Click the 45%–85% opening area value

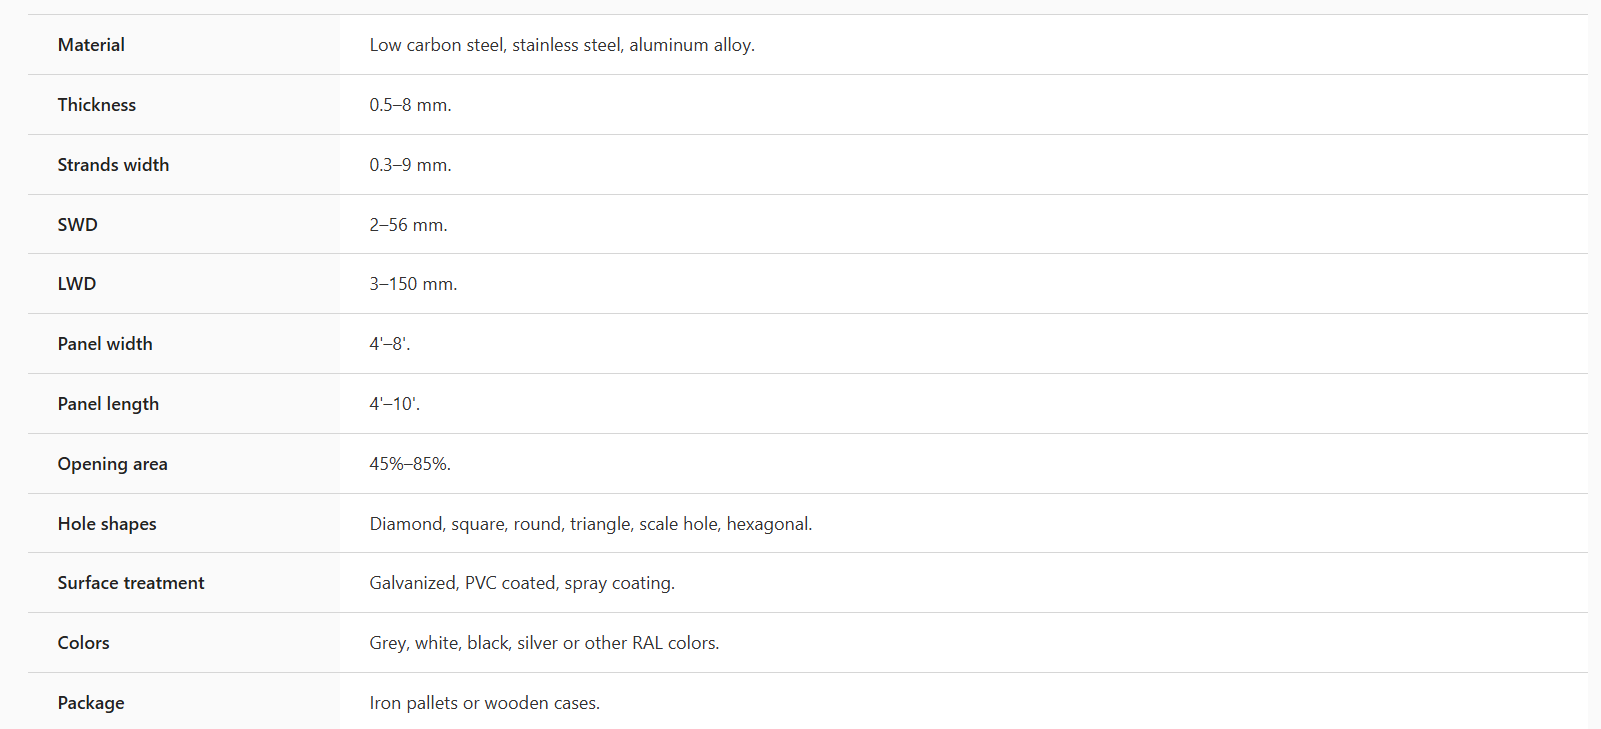click(410, 464)
